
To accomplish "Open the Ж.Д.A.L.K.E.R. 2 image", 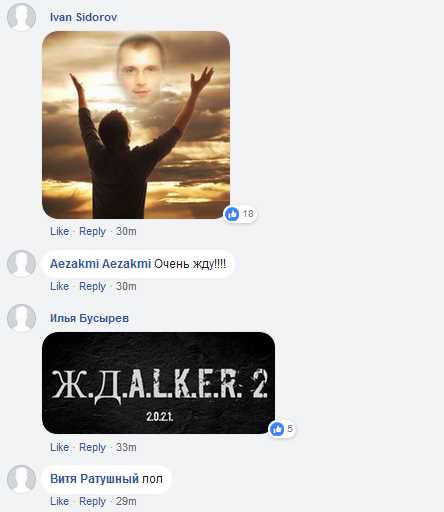I will 159,383.
